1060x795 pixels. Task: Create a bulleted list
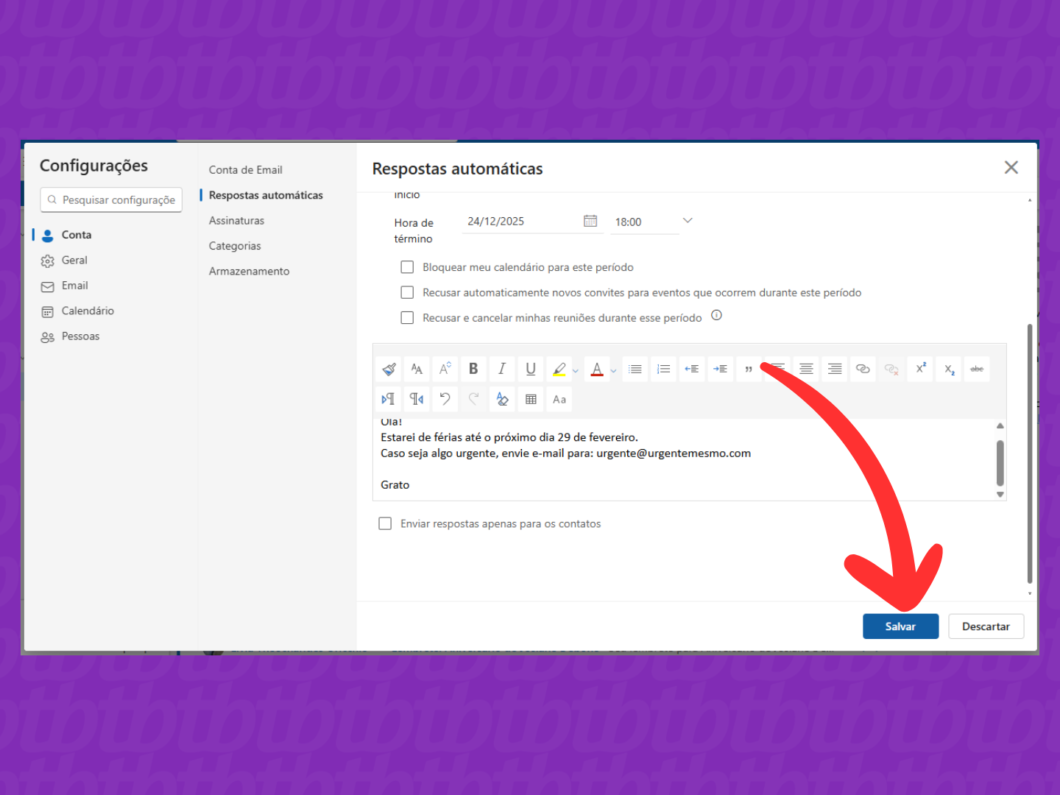point(635,369)
